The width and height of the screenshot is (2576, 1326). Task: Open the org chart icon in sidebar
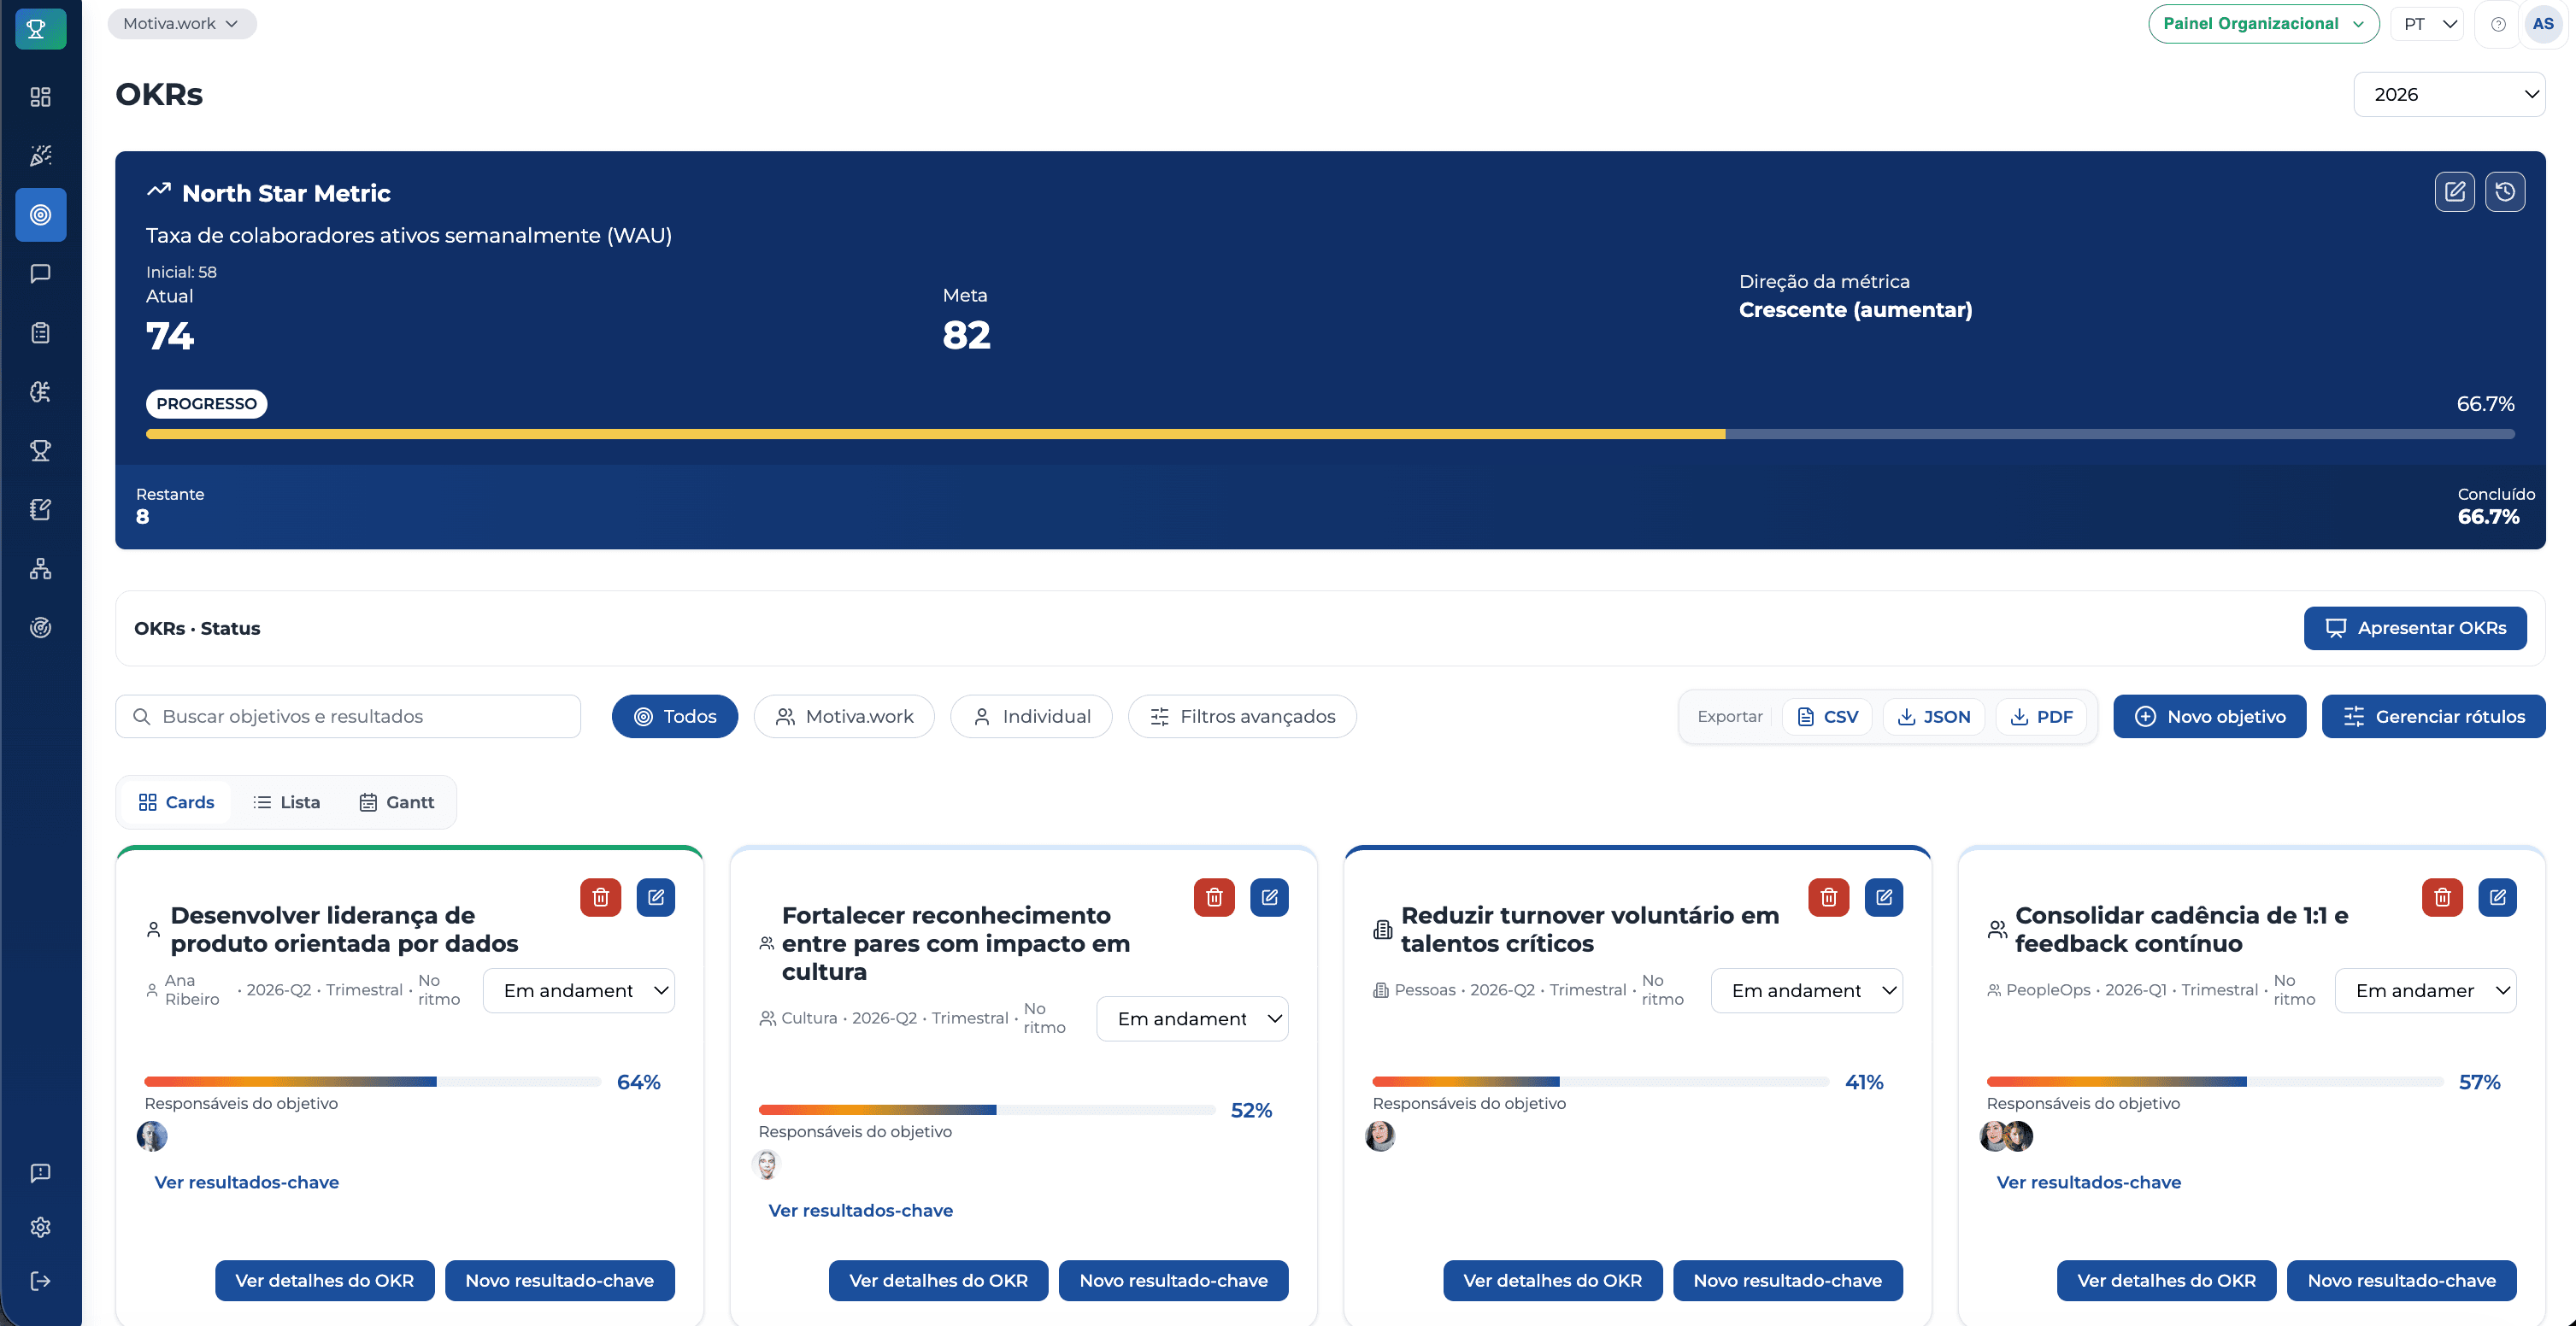40,569
